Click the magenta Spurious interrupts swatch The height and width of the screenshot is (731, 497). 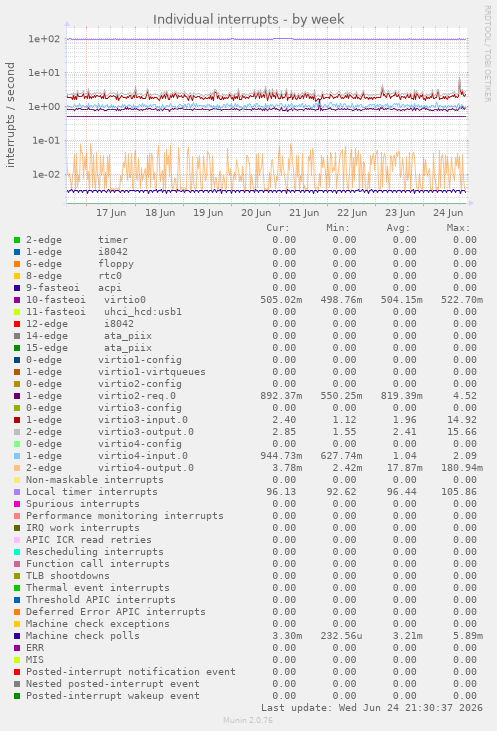tap(17, 504)
